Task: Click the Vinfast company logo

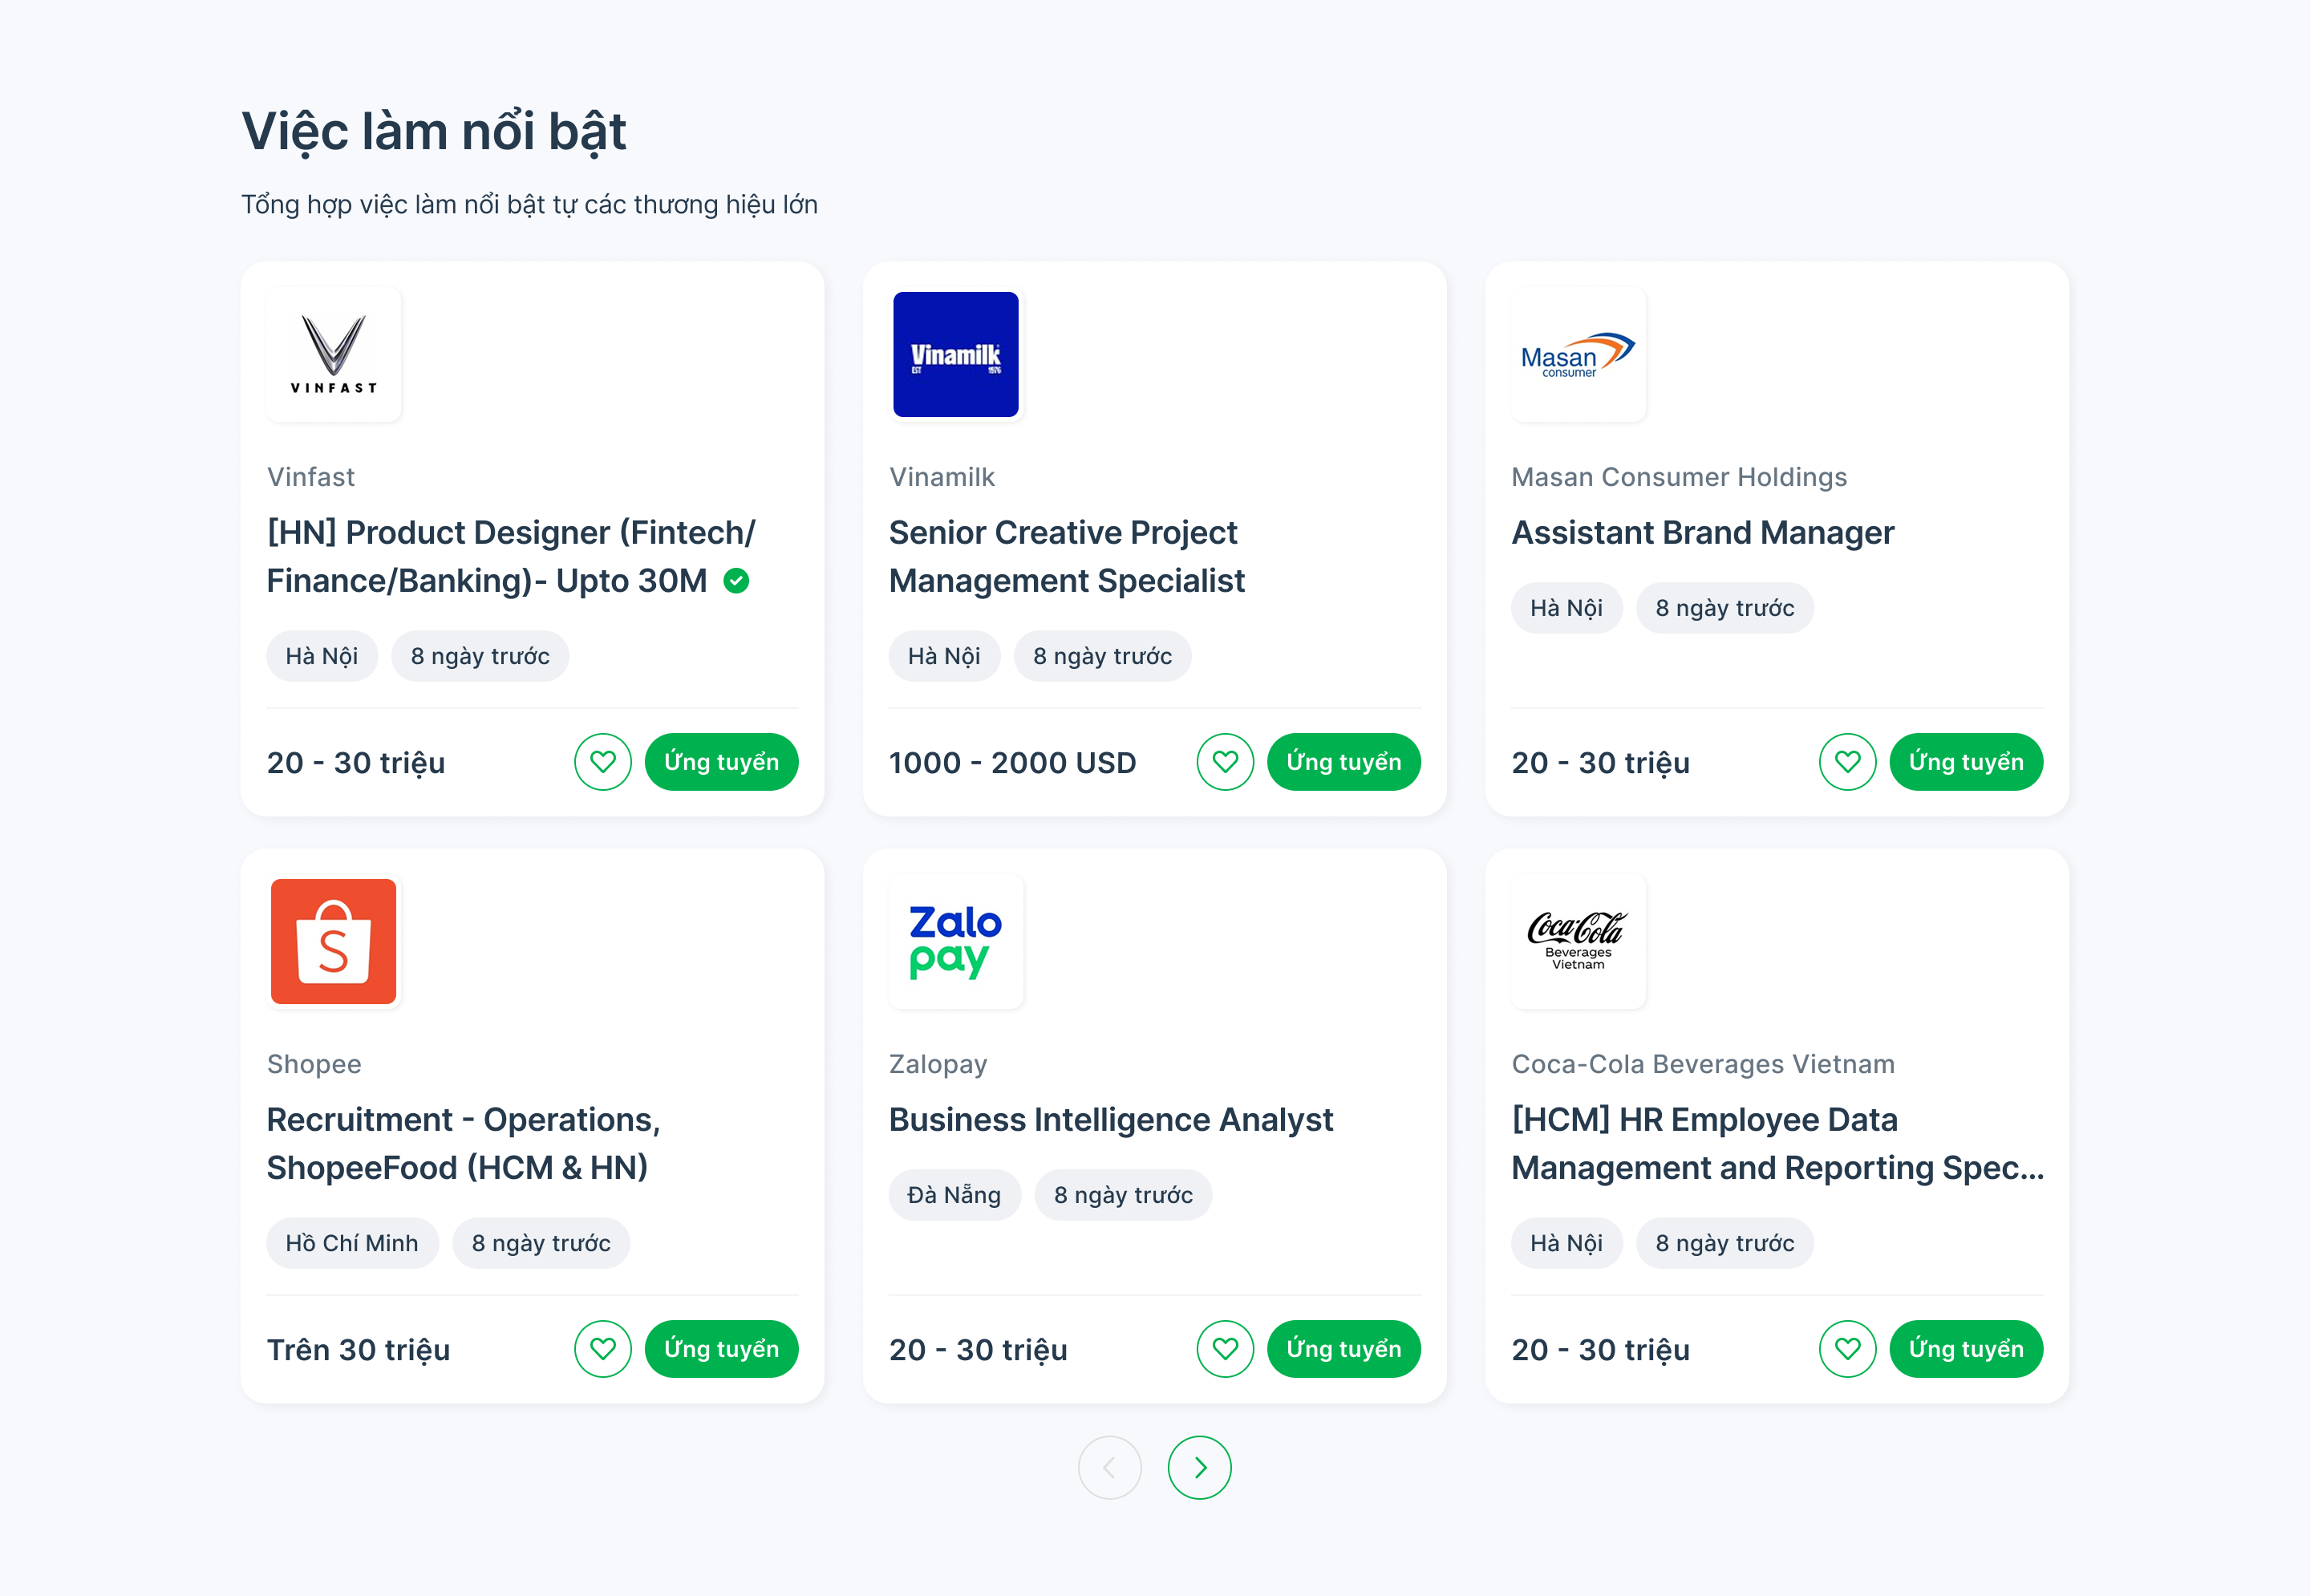Action: (x=334, y=354)
